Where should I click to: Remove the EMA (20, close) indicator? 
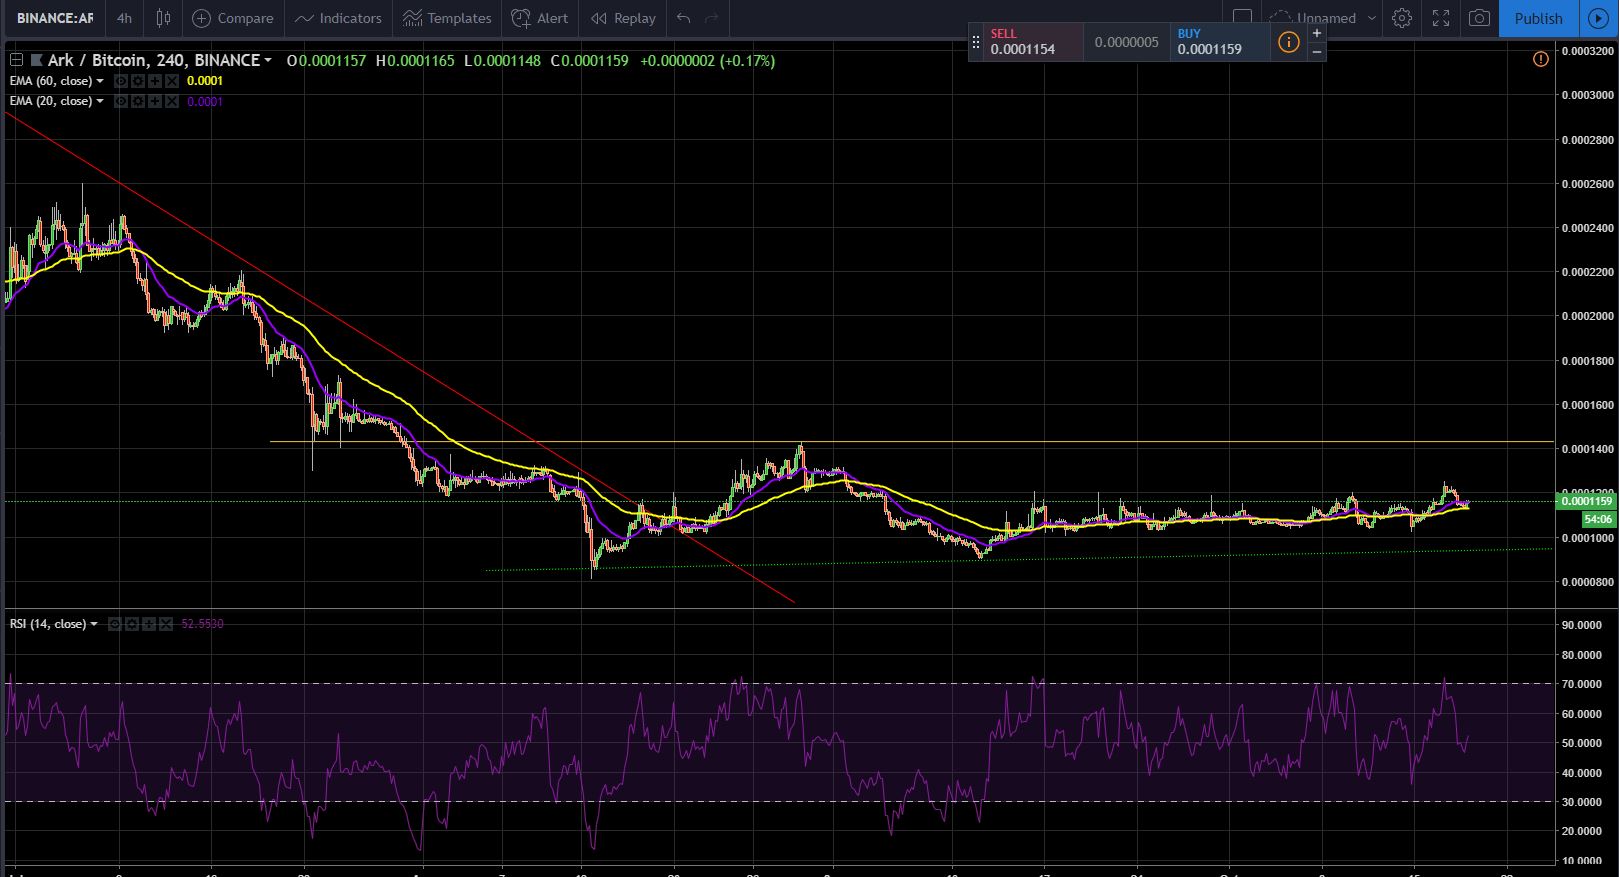click(172, 101)
